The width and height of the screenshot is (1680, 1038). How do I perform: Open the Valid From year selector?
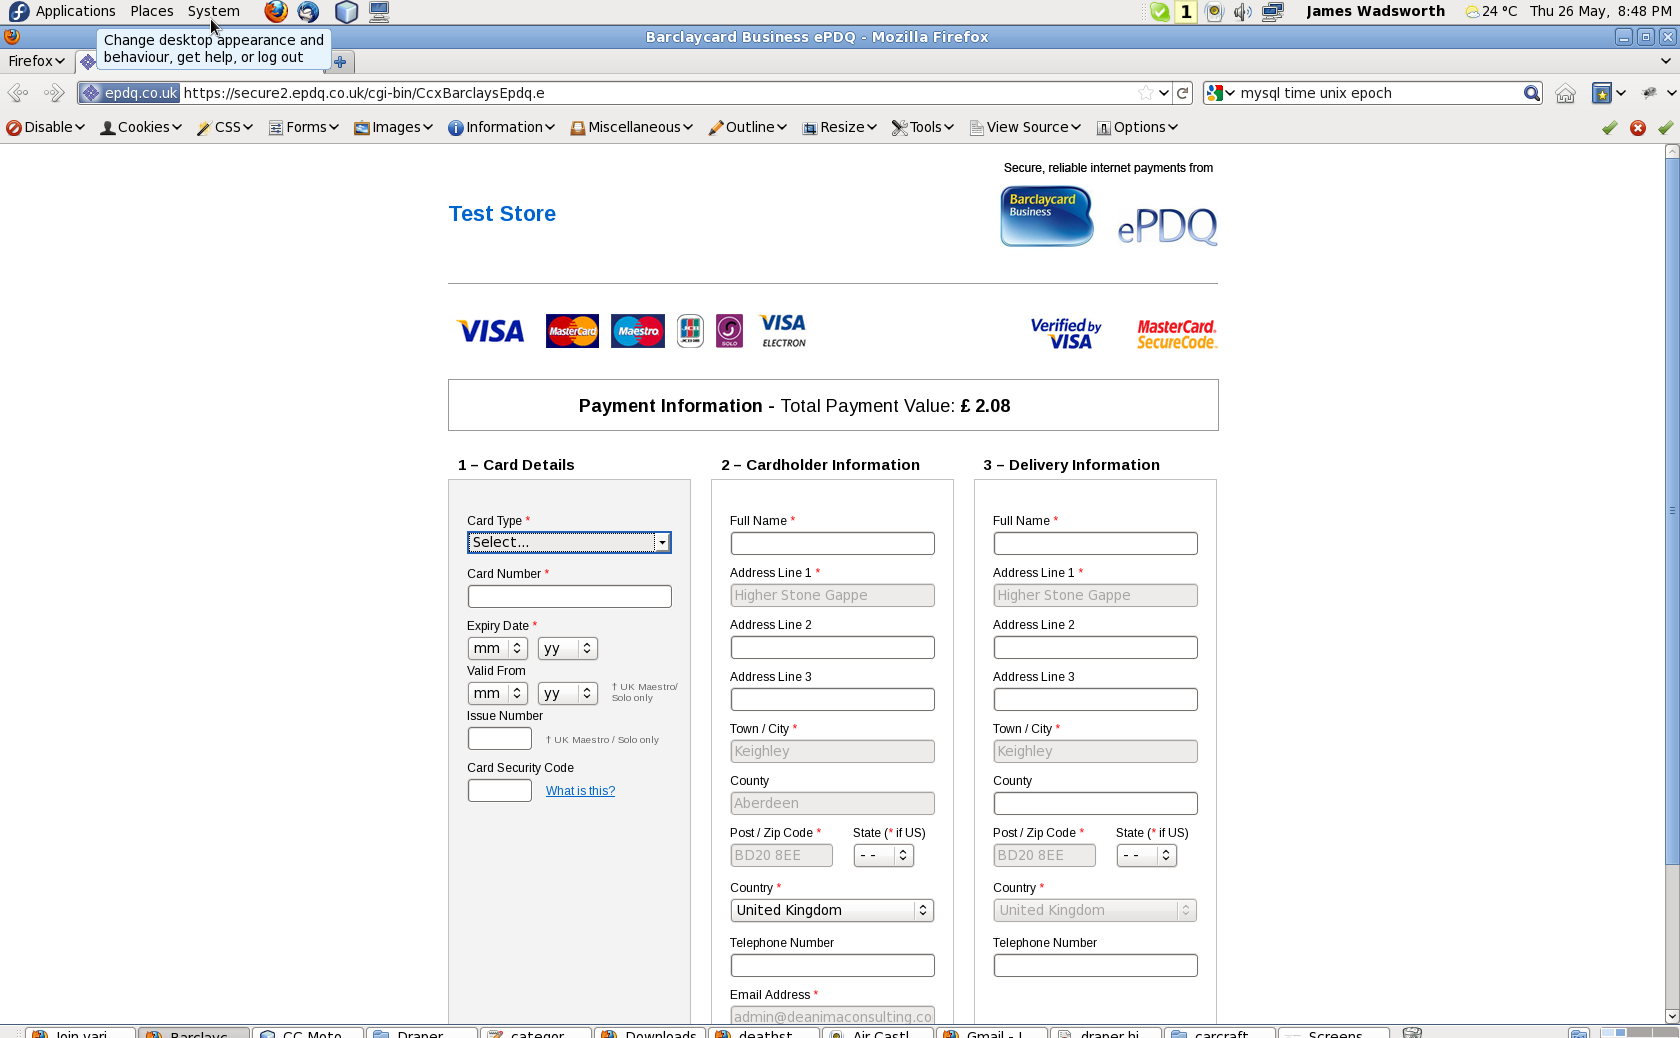(x=567, y=693)
